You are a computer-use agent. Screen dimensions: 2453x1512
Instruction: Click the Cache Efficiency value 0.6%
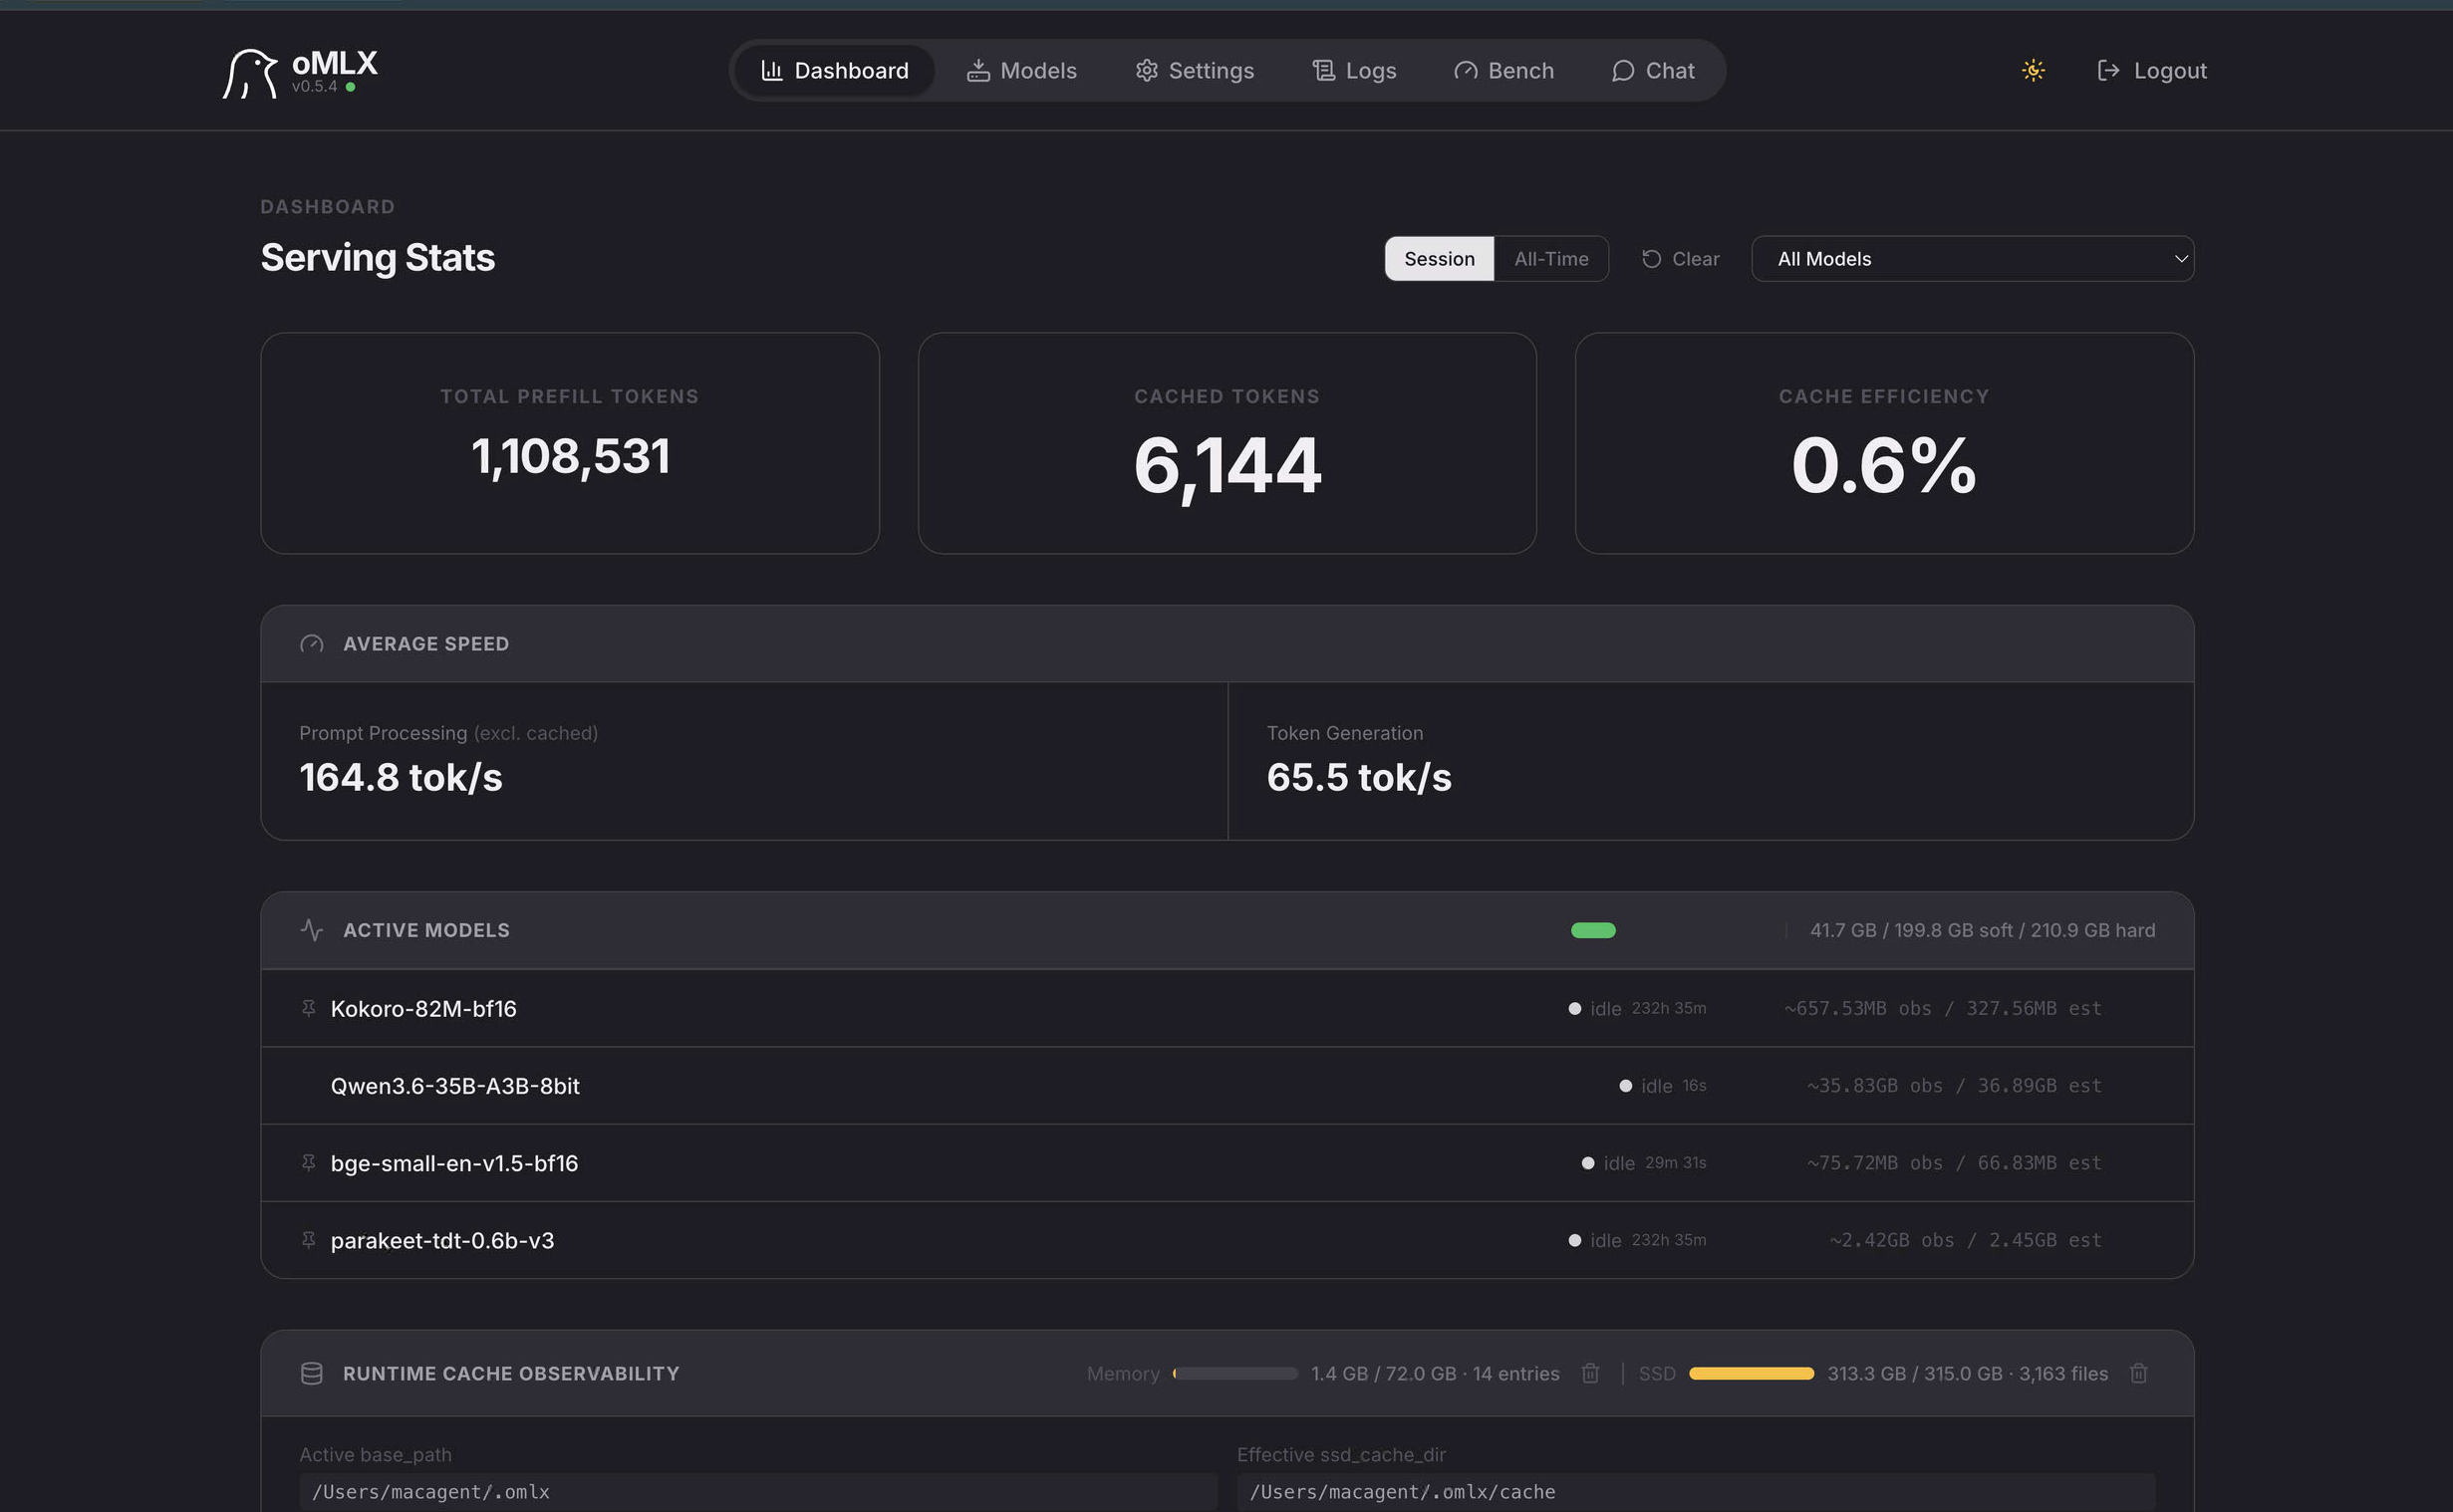coord(1884,465)
